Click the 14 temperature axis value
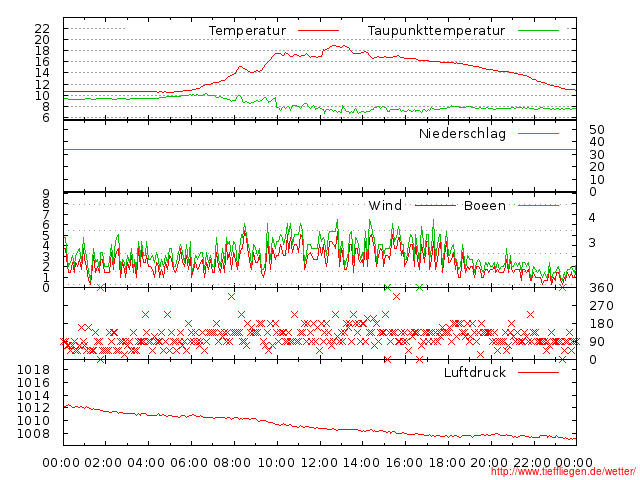Viewport: 640px width, 480px height. point(42,73)
